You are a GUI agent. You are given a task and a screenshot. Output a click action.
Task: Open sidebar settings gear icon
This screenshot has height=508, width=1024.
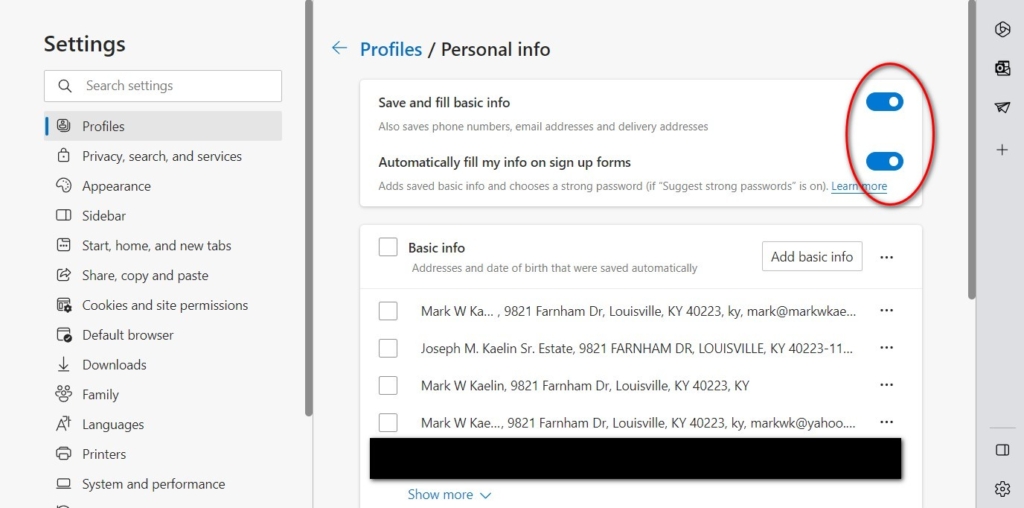pos(1002,488)
